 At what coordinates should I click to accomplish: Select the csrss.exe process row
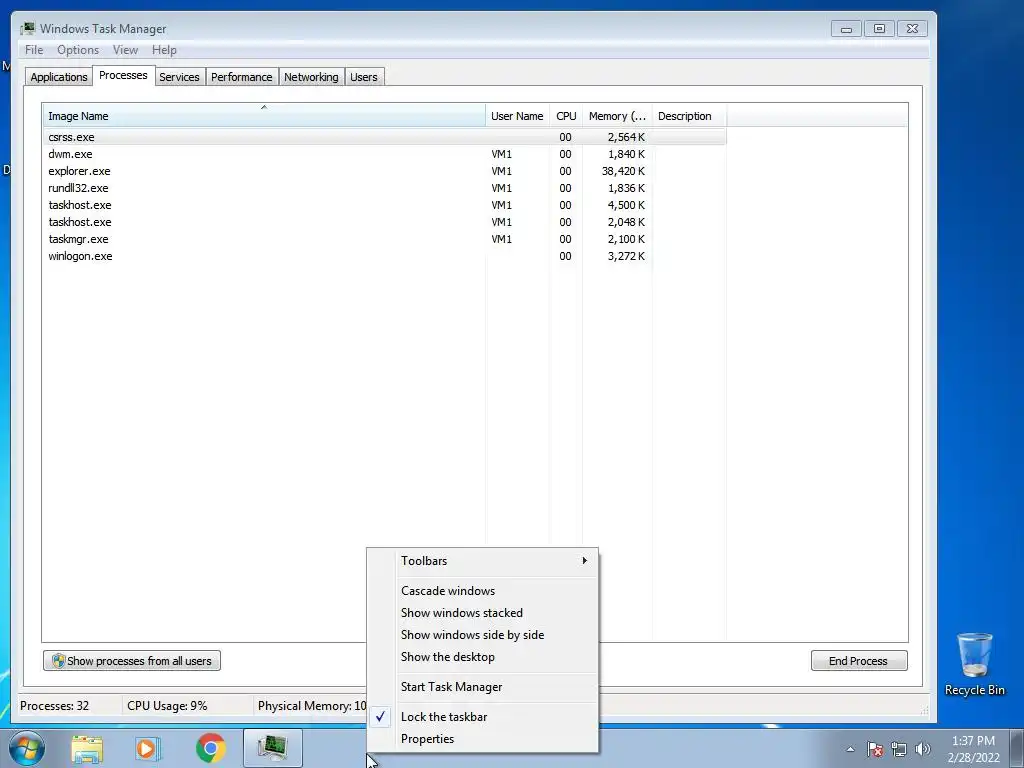(385, 137)
